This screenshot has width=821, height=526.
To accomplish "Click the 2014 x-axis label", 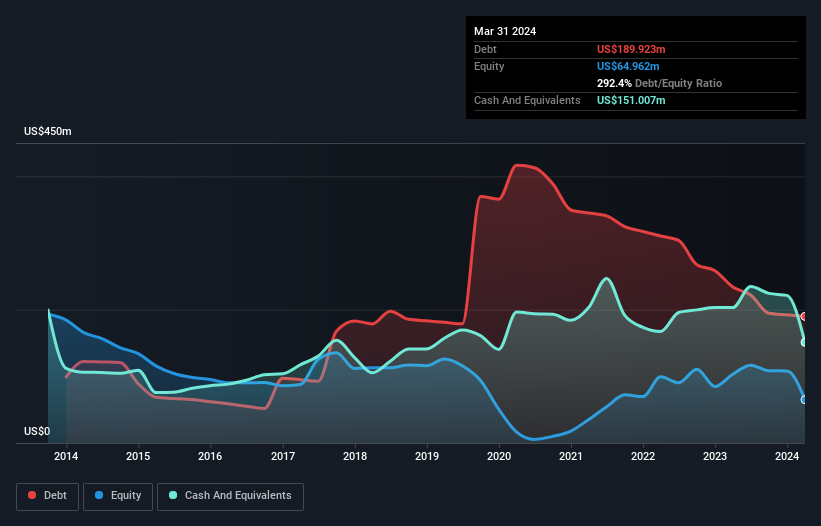I will point(66,456).
